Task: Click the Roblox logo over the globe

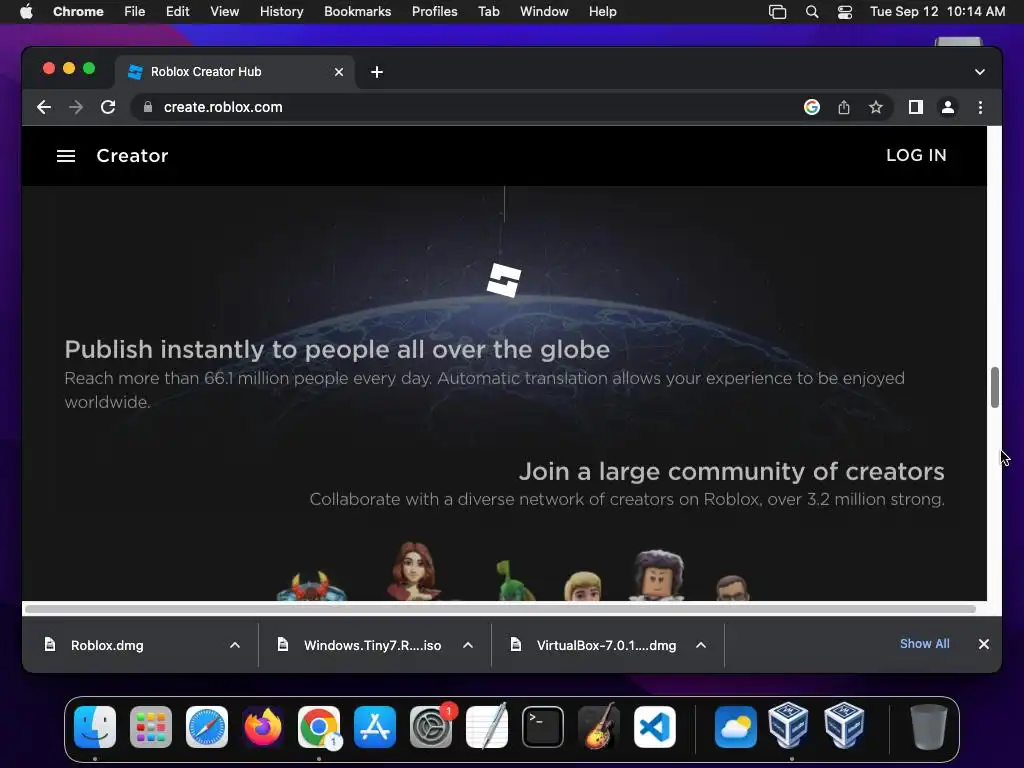Action: (504, 280)
